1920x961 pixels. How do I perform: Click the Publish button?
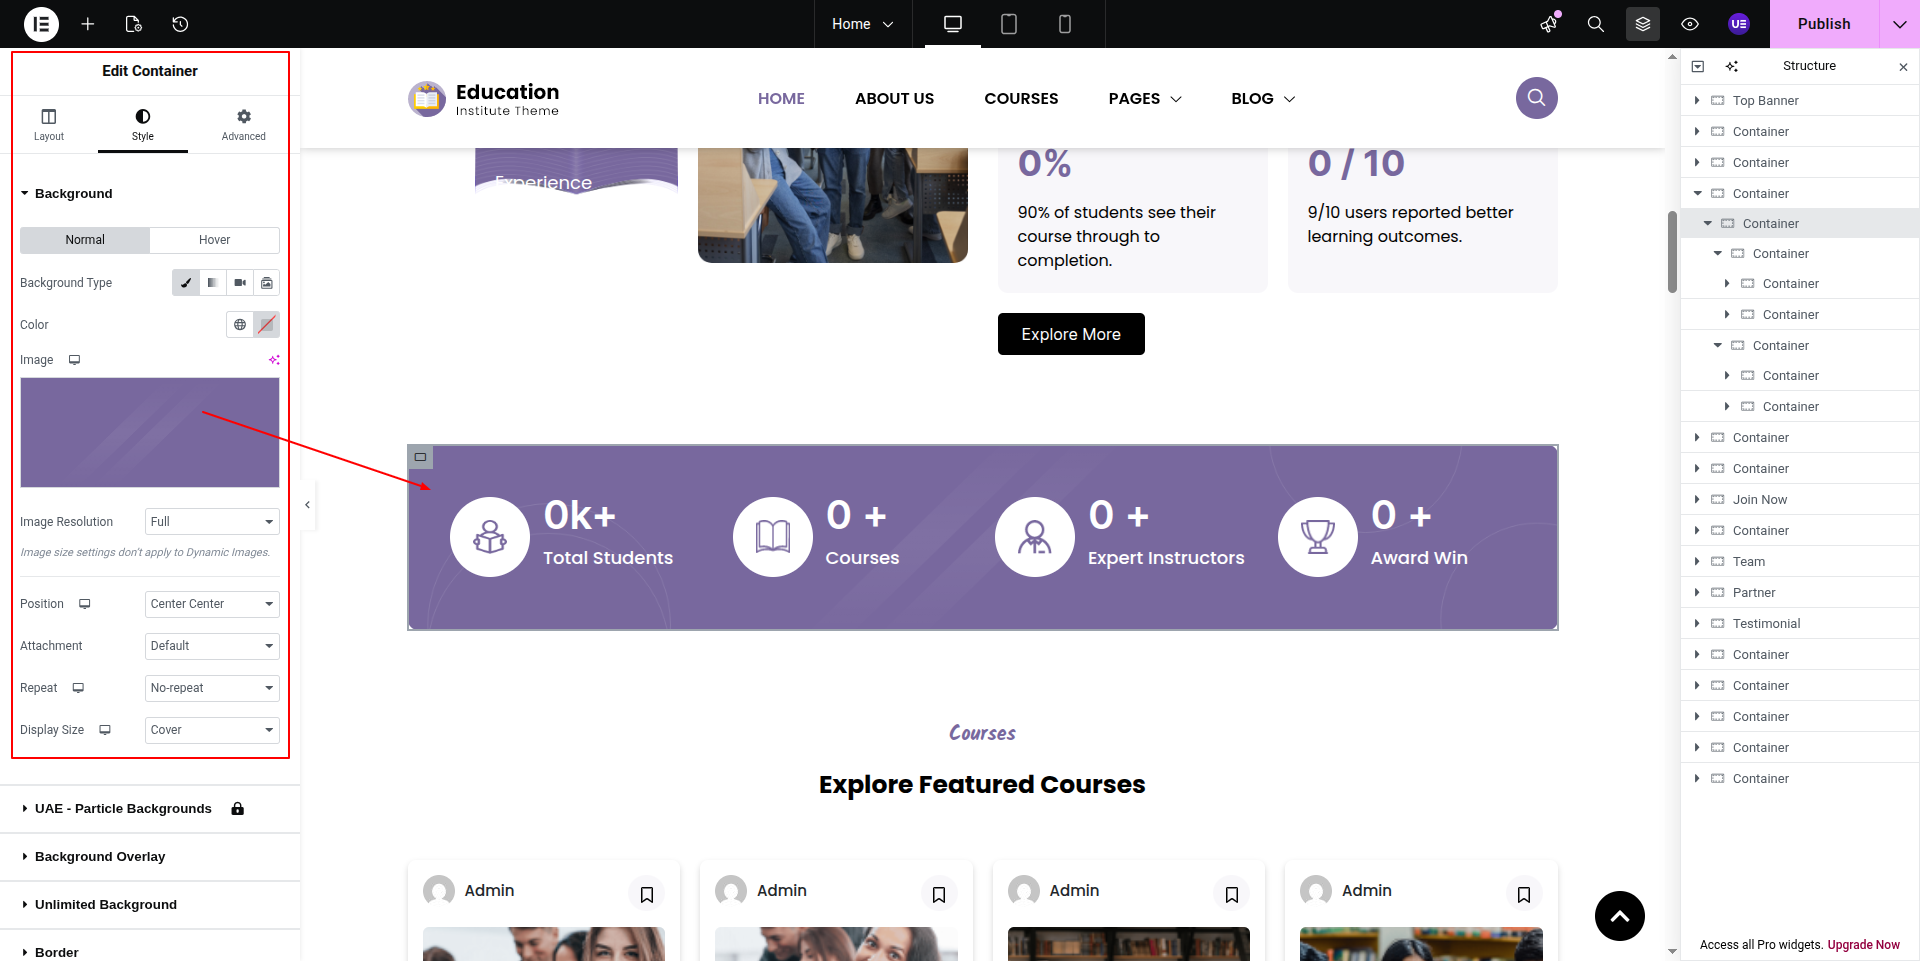tap(1823, 24)
